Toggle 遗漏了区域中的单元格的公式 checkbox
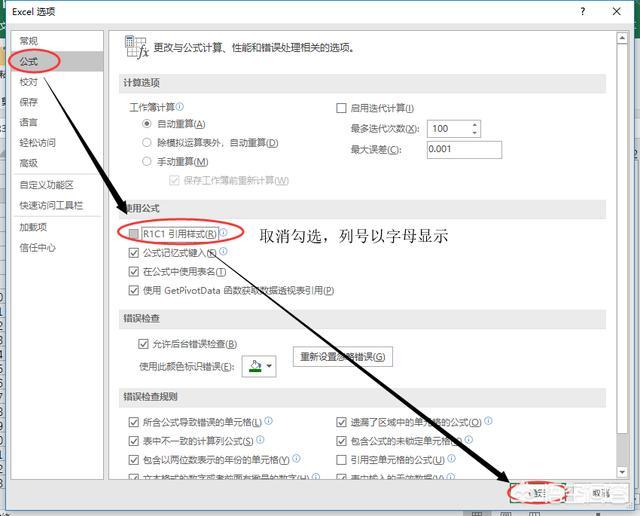Viewport: 640px width, 516px height. click(x=341, y=422)
